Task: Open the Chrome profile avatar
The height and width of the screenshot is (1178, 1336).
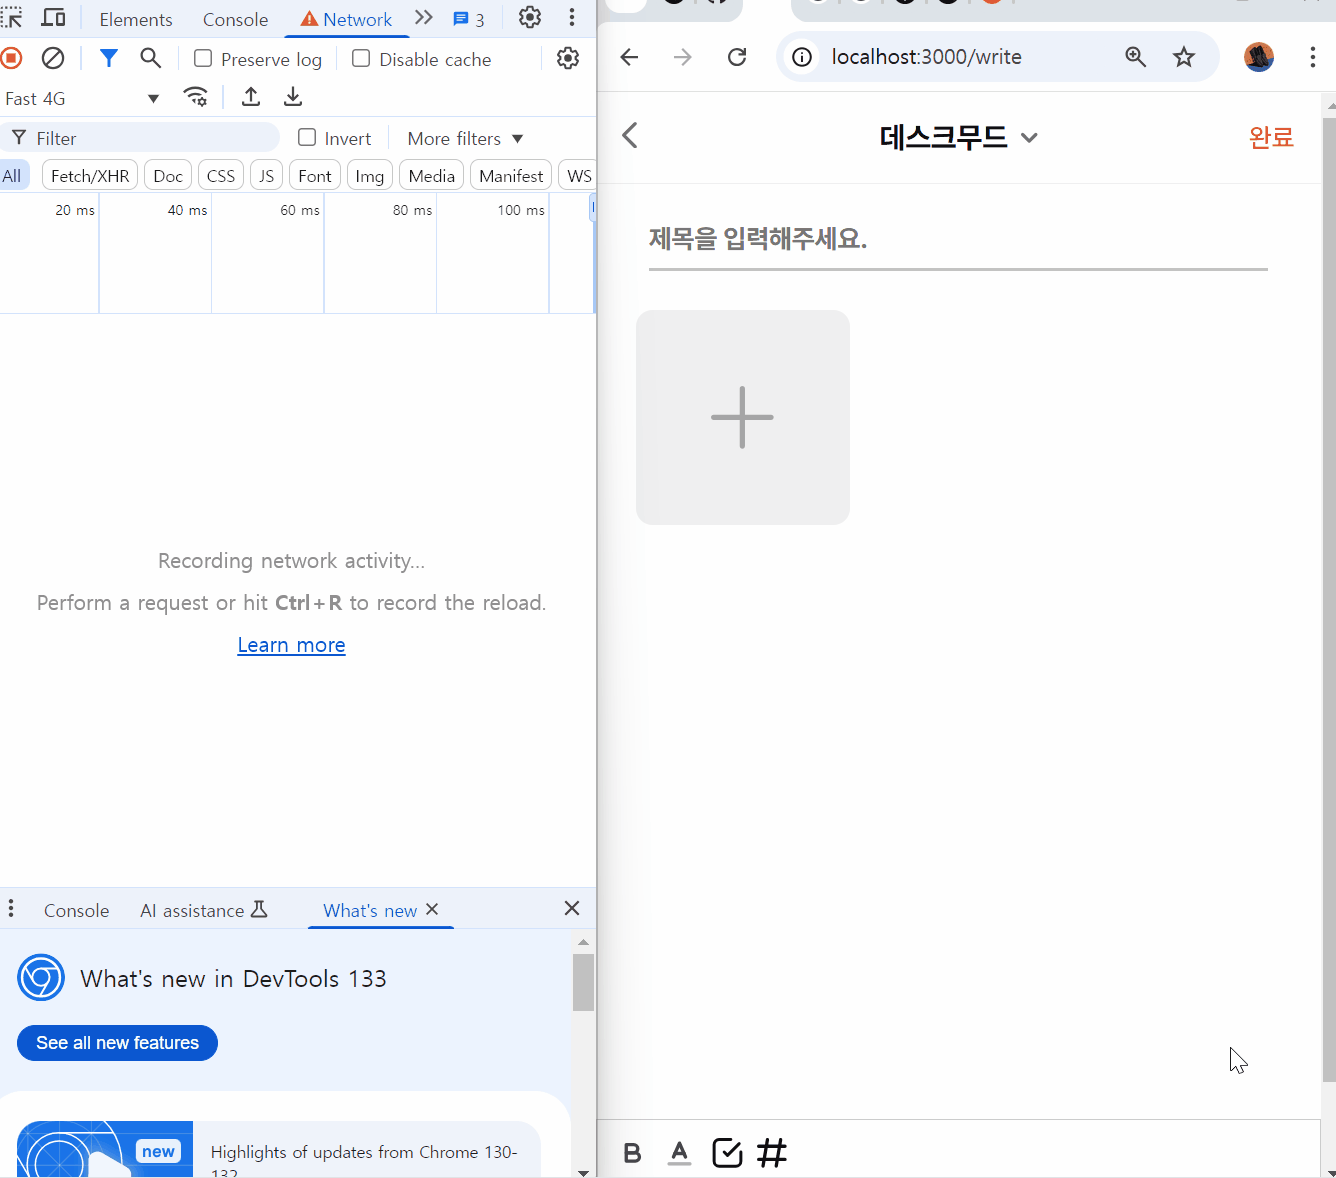Action: tap(1259, 57)
